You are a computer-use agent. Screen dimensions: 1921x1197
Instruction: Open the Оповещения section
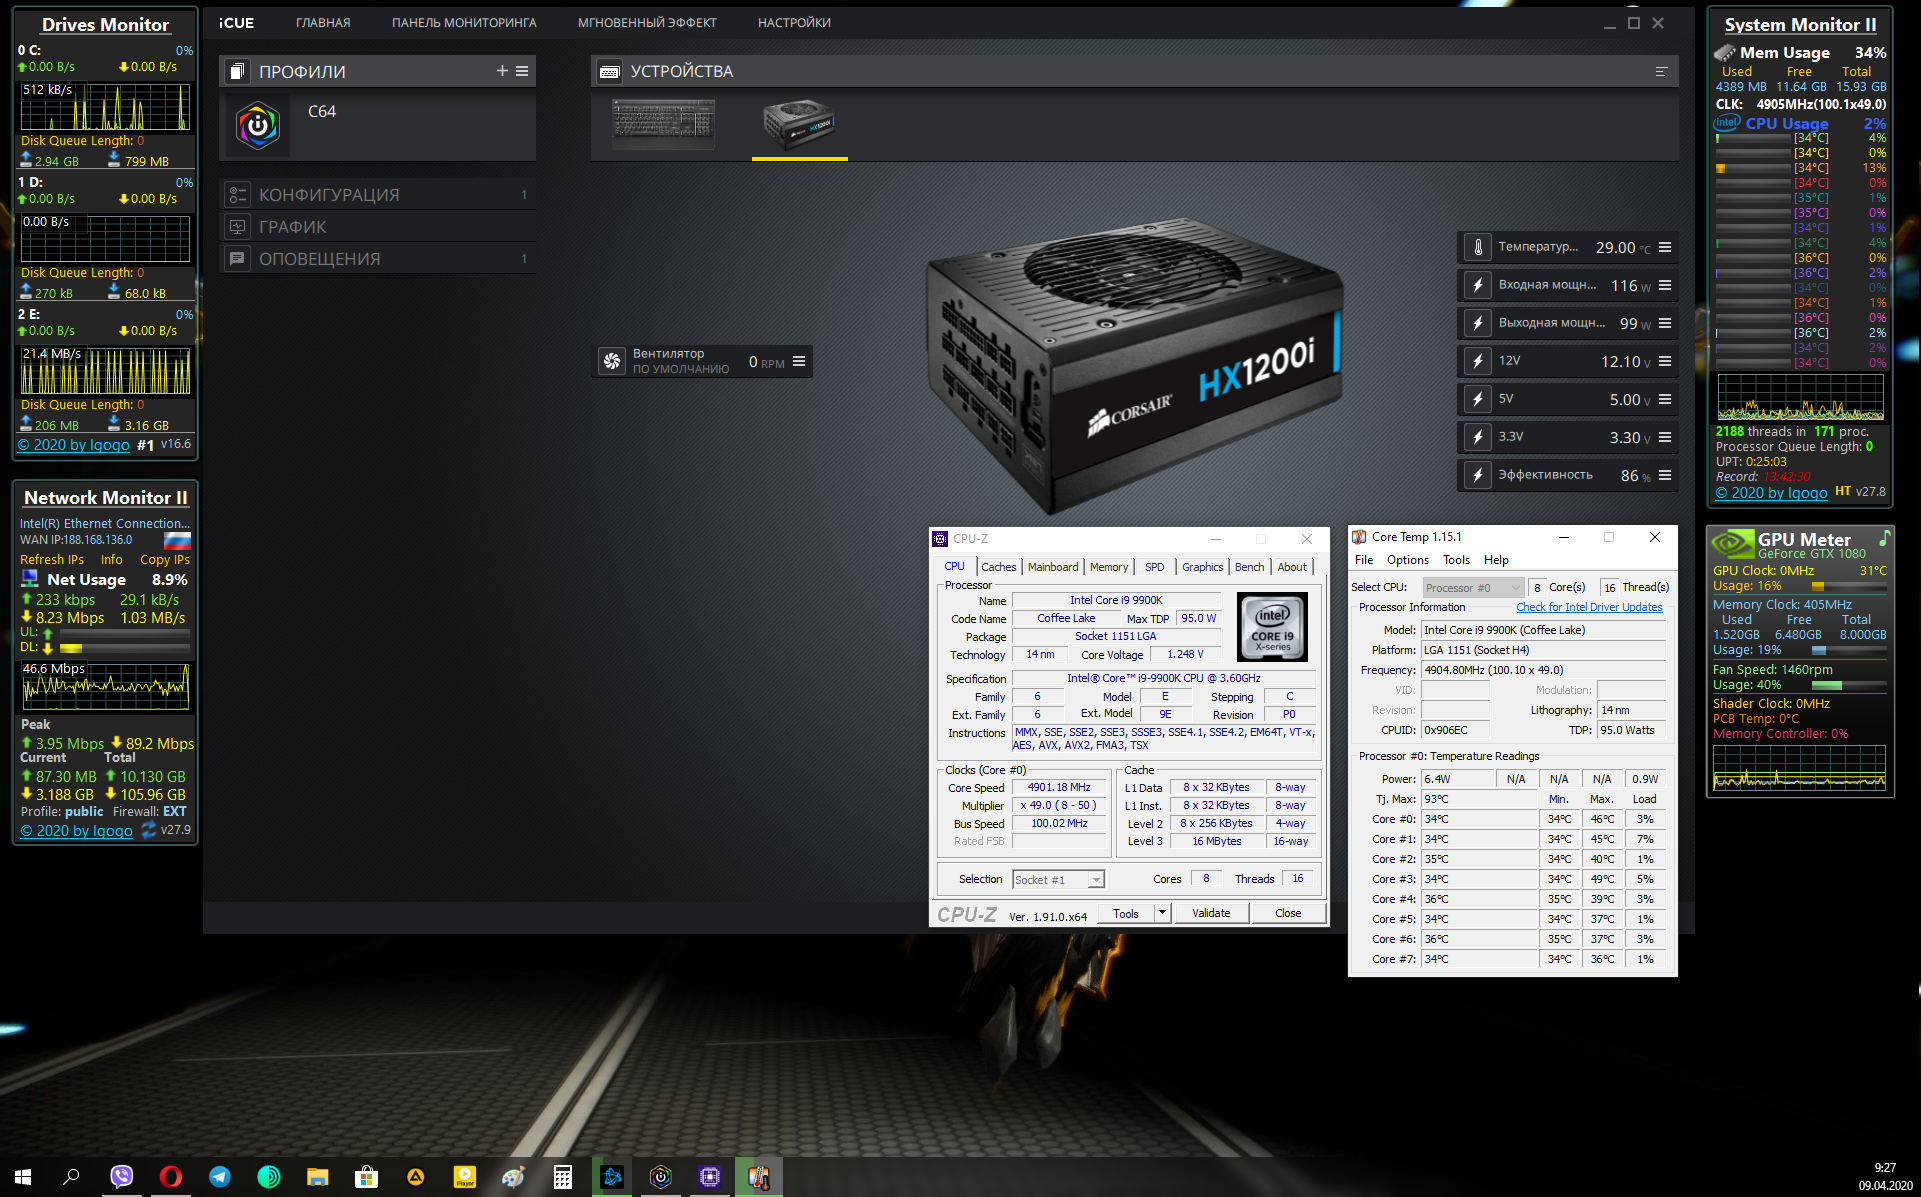(x=378, y=259)
